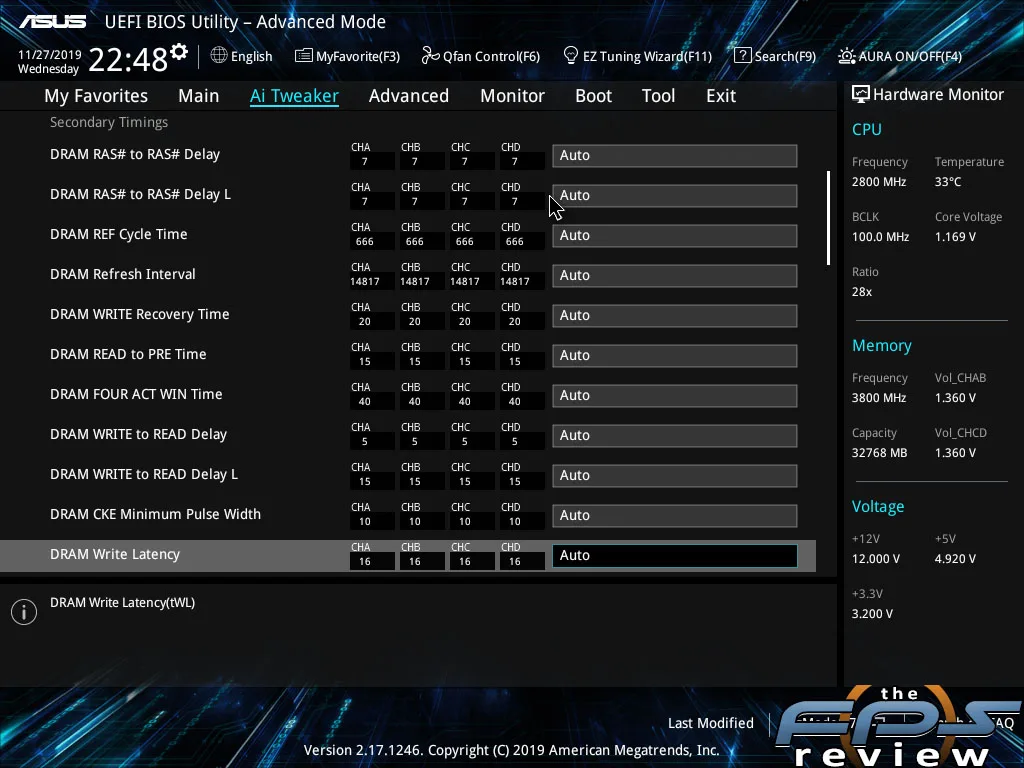Click the ASUS logo
Image resolution: width=1024 pixels, height=768 pixels.
(52, 22)
